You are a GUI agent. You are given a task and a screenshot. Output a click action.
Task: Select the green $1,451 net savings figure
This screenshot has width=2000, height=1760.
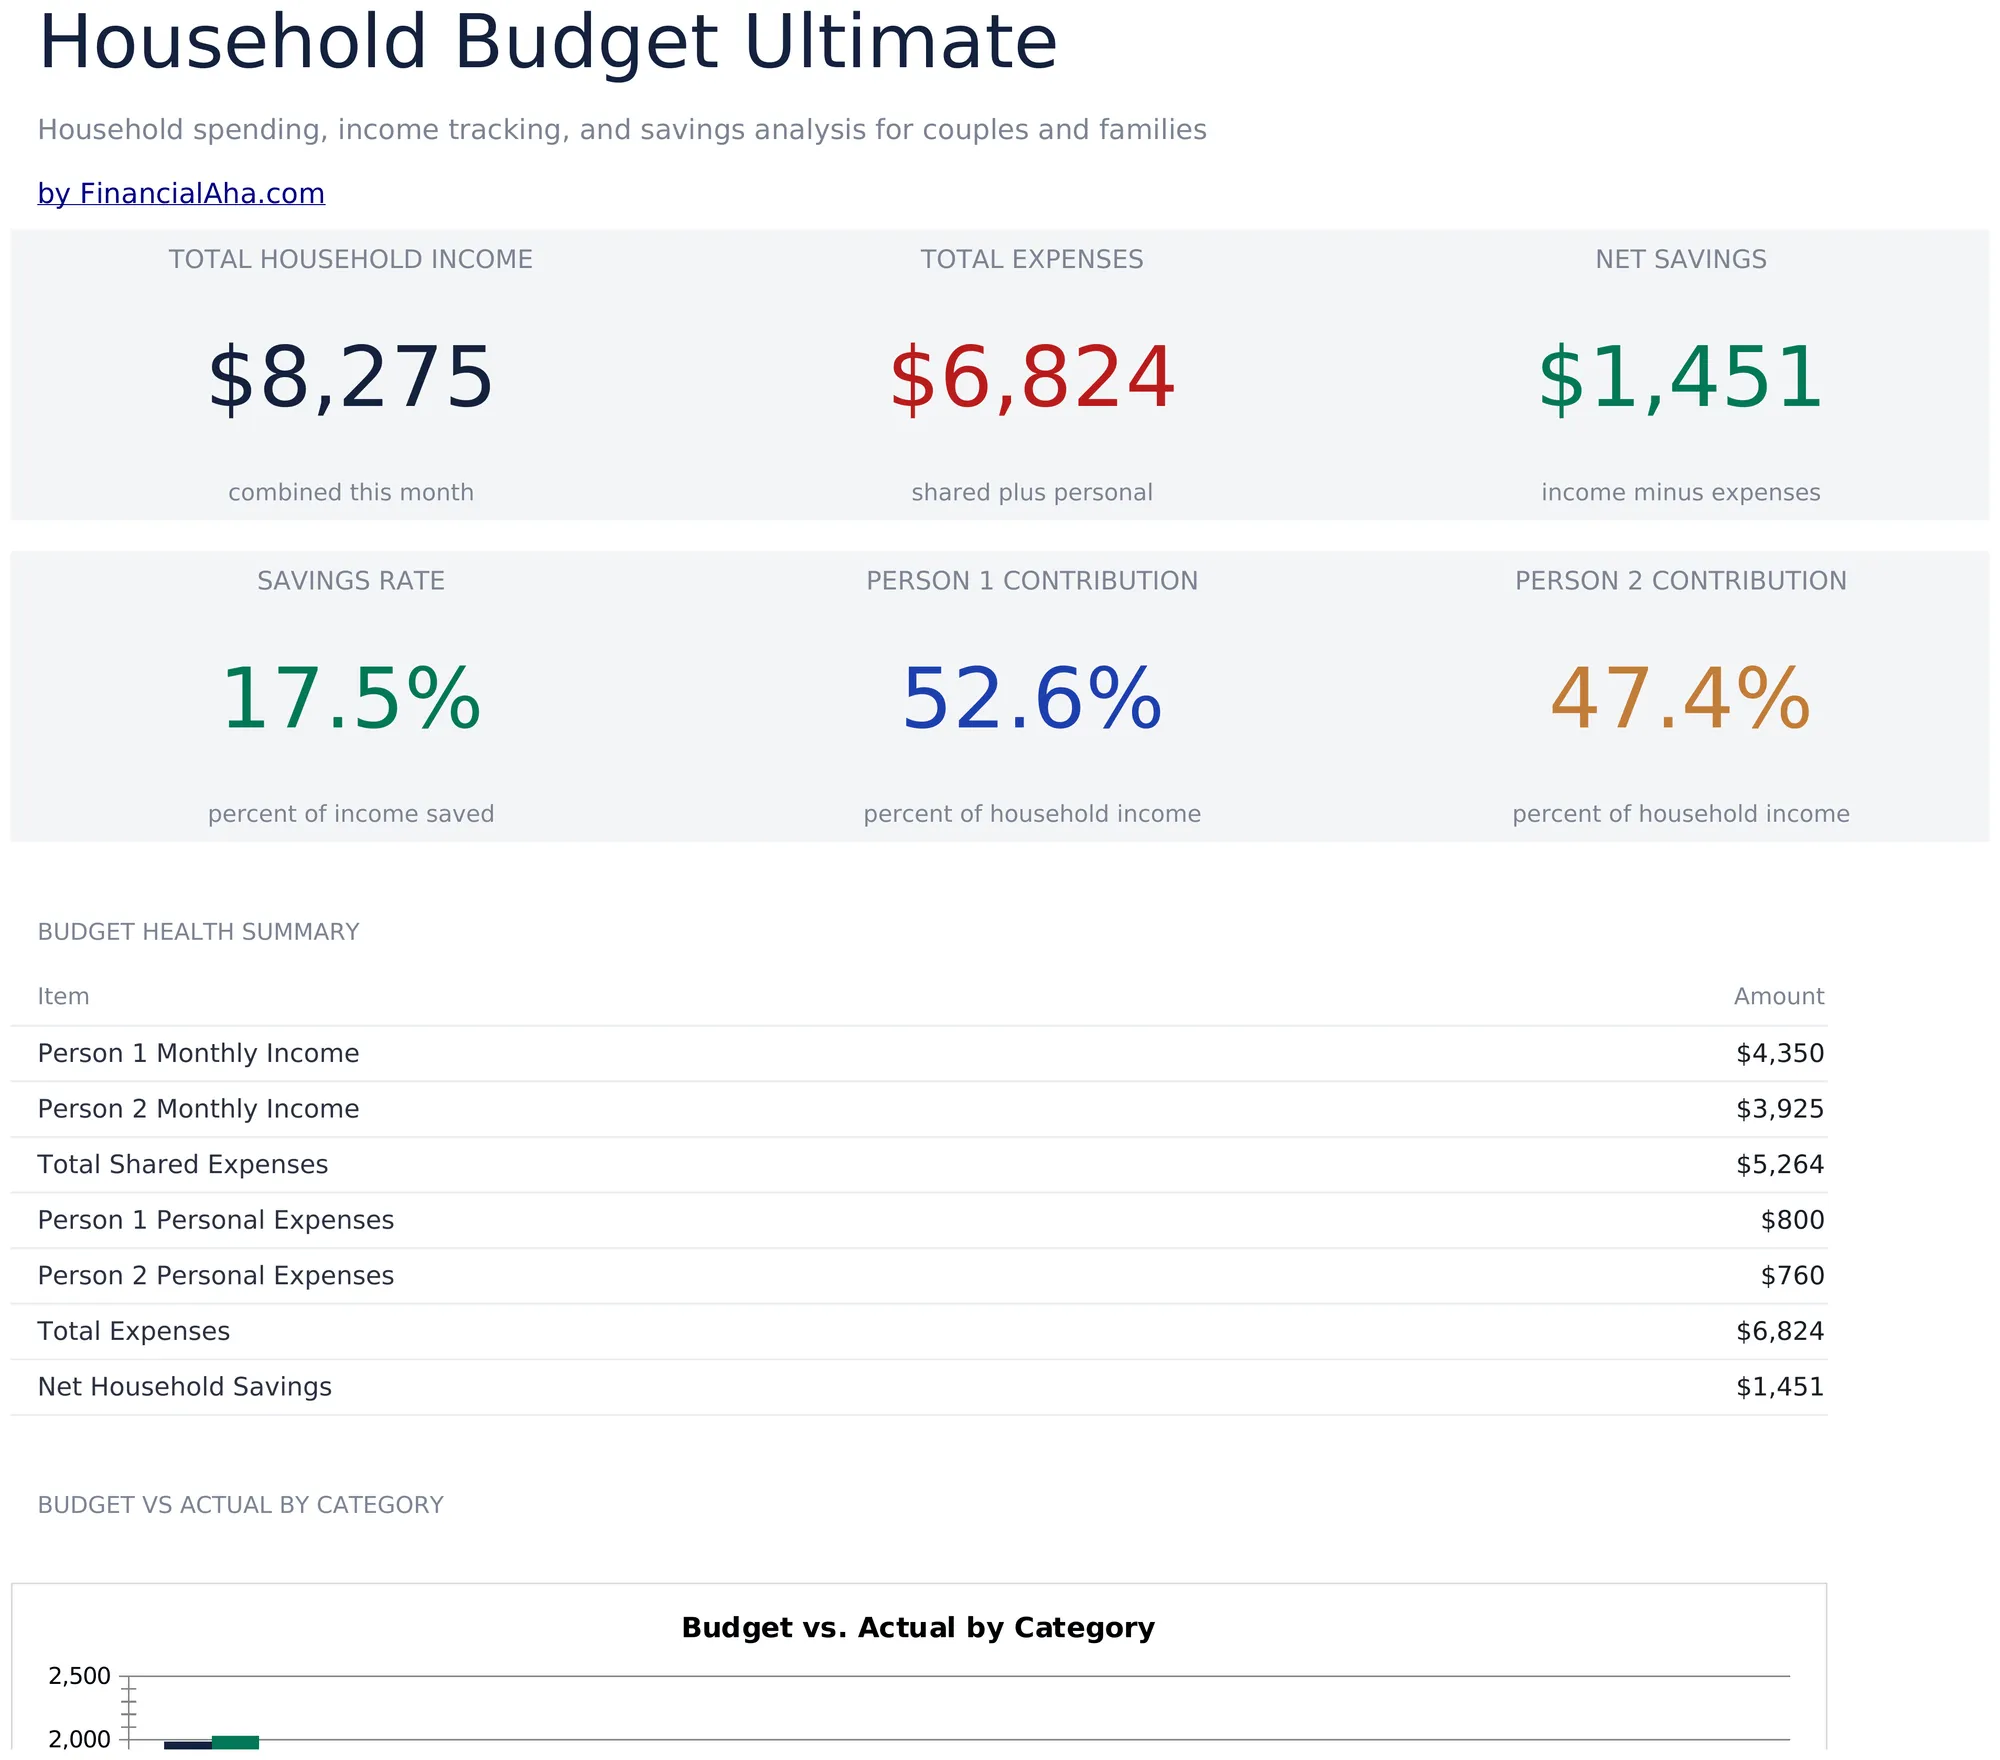[x=1680, y=378]
